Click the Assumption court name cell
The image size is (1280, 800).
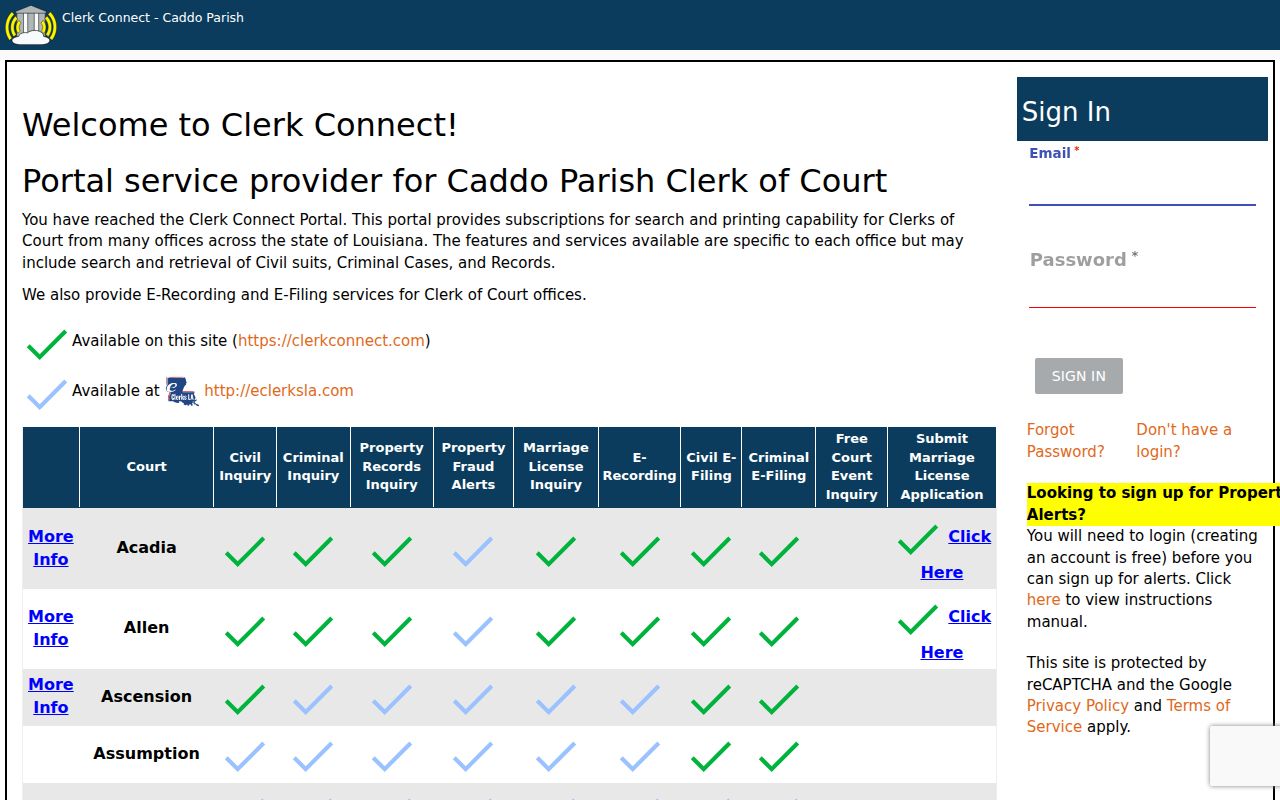(146, 754)
